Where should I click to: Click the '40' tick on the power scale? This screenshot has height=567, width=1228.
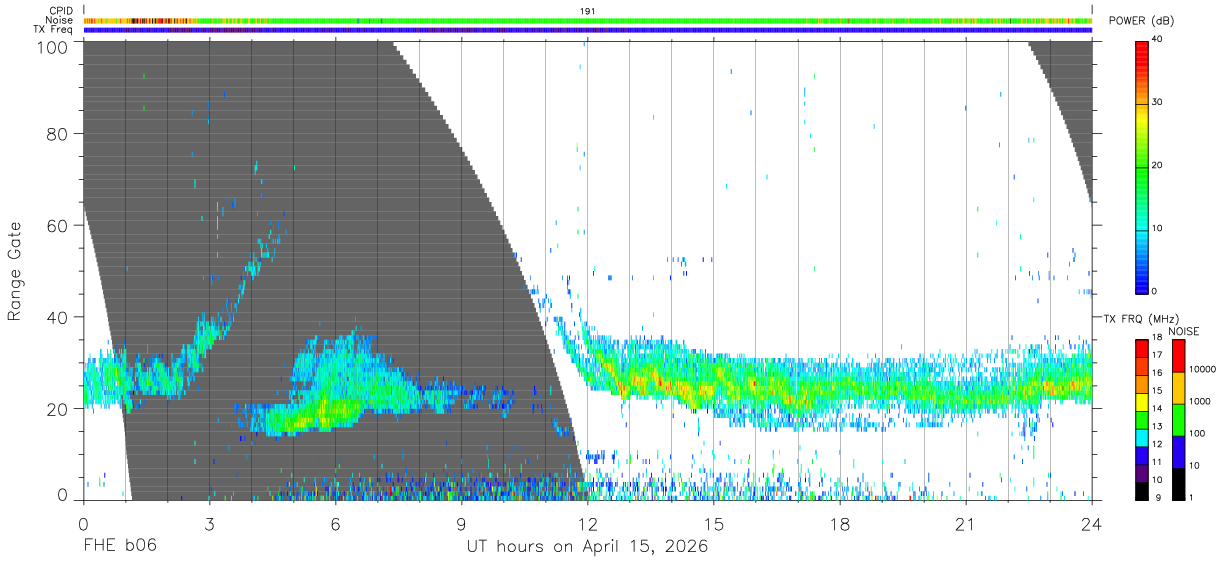point(1158,41)
